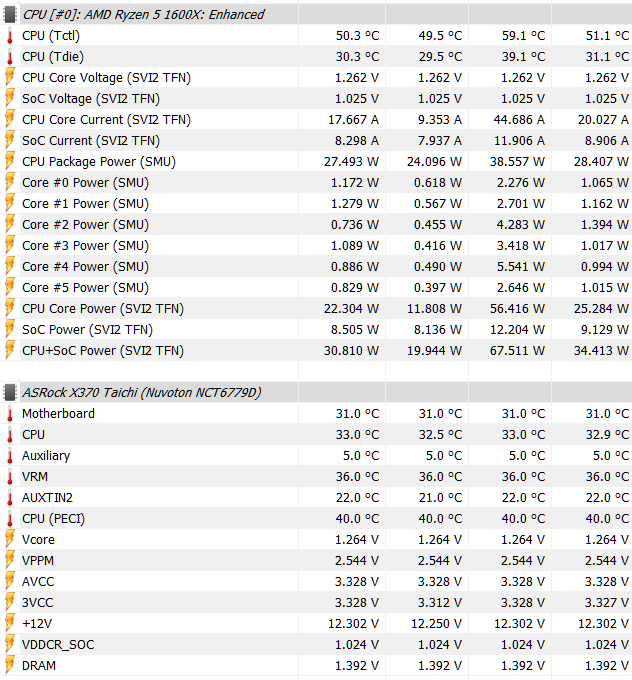Screen dimensions: 632x680
Task: Click lightning icon for CPU+SoC Power
Action: point(10,350)
